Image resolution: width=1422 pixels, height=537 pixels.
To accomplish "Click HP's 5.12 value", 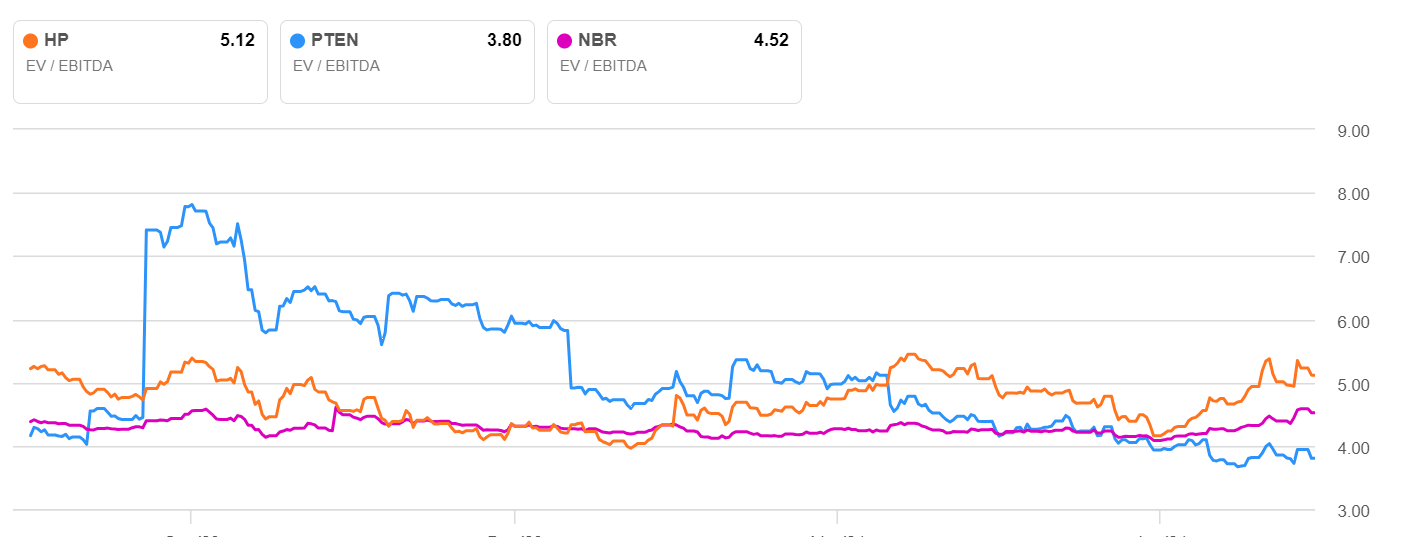I will (237, 41).
